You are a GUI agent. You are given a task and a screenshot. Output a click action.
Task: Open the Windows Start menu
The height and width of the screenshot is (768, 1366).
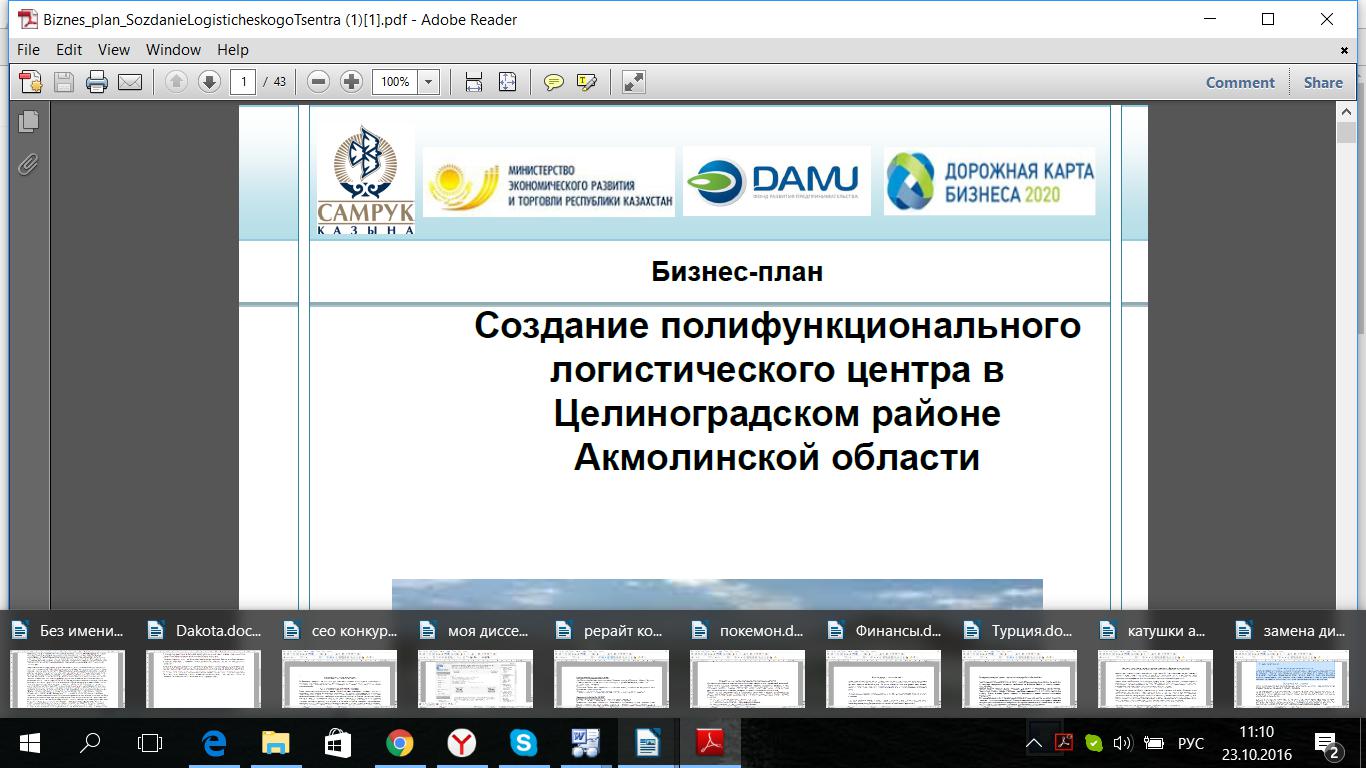coord(29,743)
